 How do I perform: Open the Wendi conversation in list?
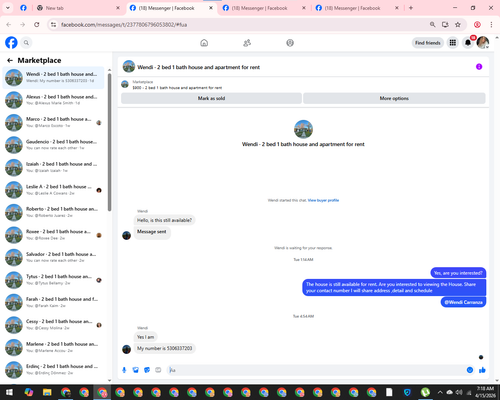coord(53,78)
